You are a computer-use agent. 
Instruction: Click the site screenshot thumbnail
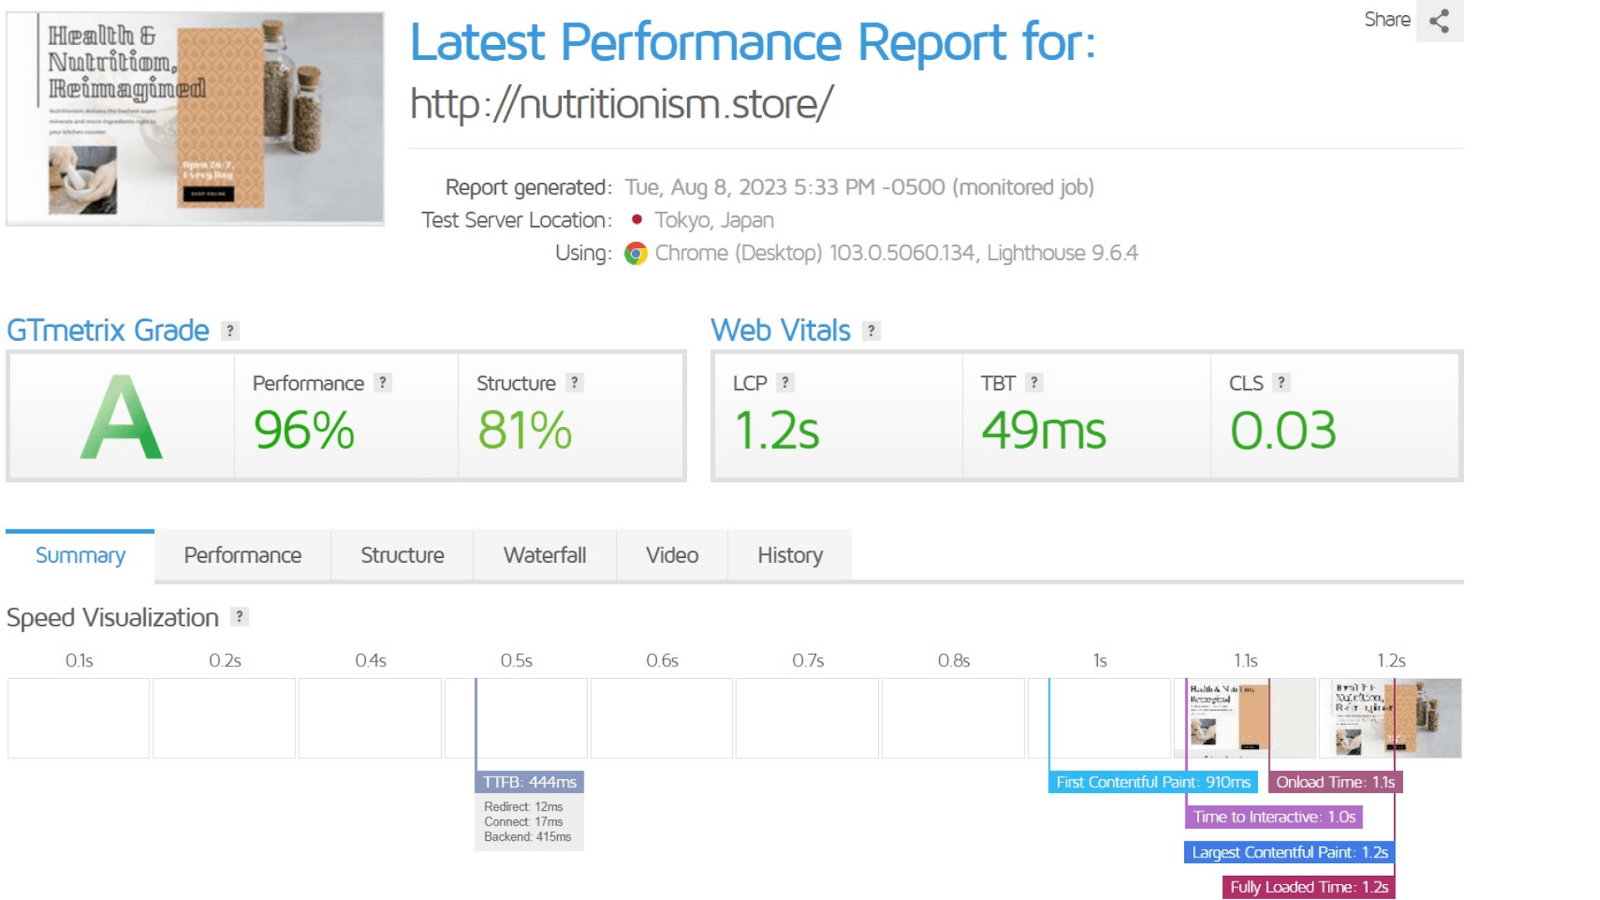[x=195, y=118]
